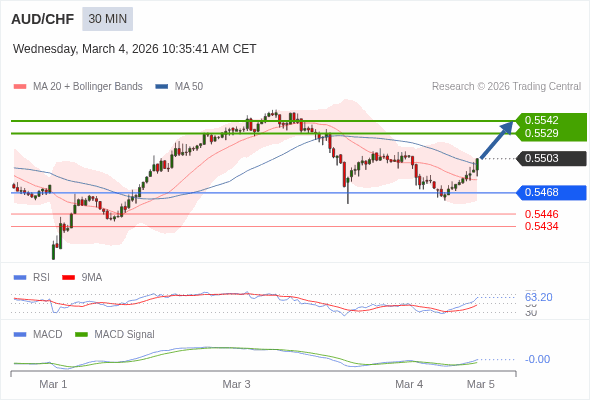Click the blue MACD legend swatch
Viewport: 590px width, 400px height.
pos(20,335)
